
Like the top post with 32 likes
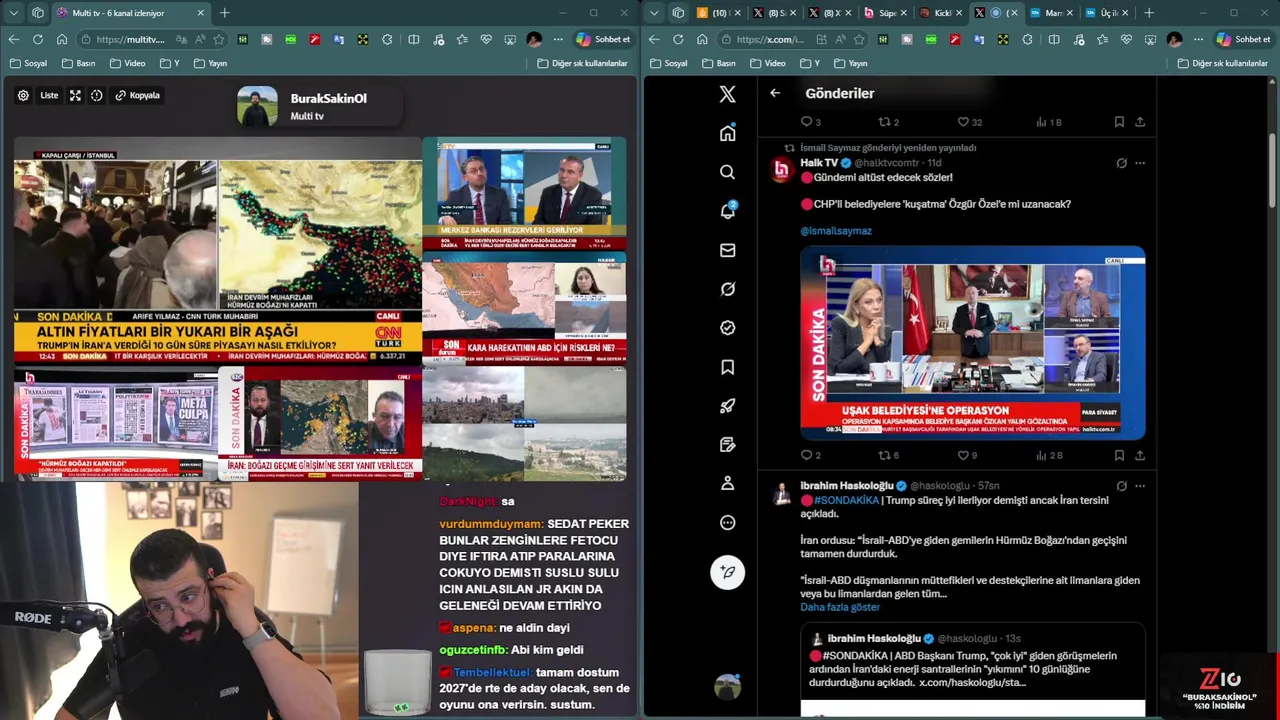tap(969, 122)
